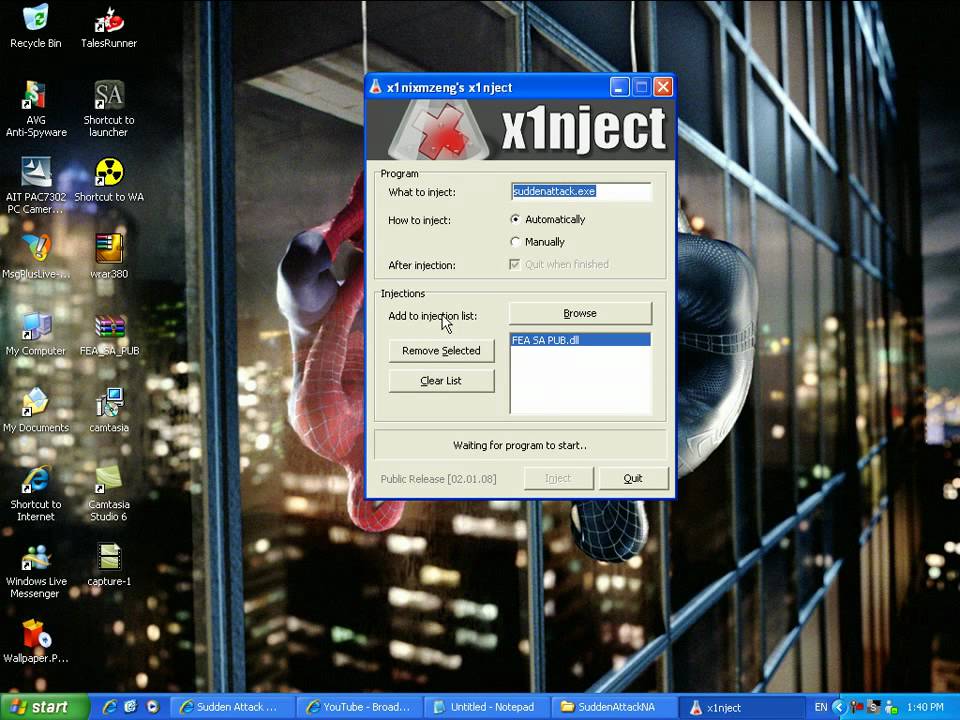Viewport: 960px width, 720px height.
Task: Click the Waiting for program to start status
Action: click(x=520, y=445)
